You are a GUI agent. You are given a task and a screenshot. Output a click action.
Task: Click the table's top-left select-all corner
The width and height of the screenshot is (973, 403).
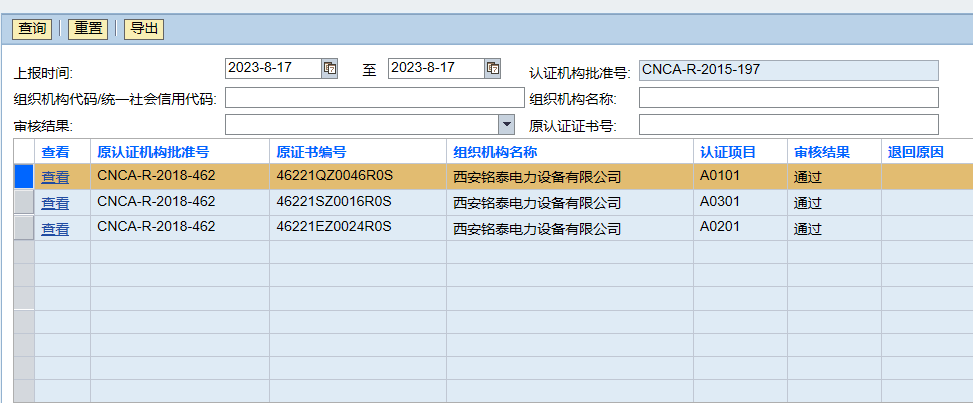[24, 152]
